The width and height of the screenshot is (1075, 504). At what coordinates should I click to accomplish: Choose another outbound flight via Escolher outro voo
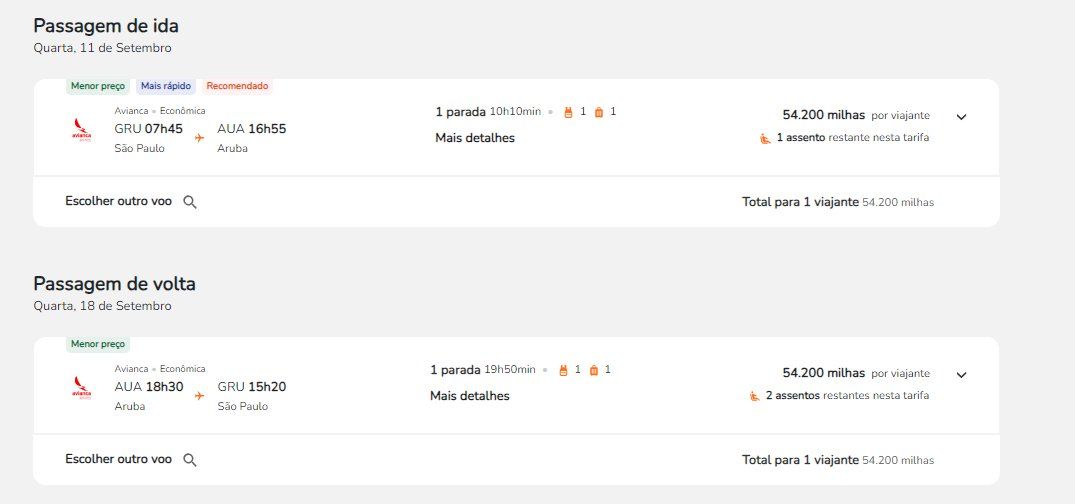[119, 201]
